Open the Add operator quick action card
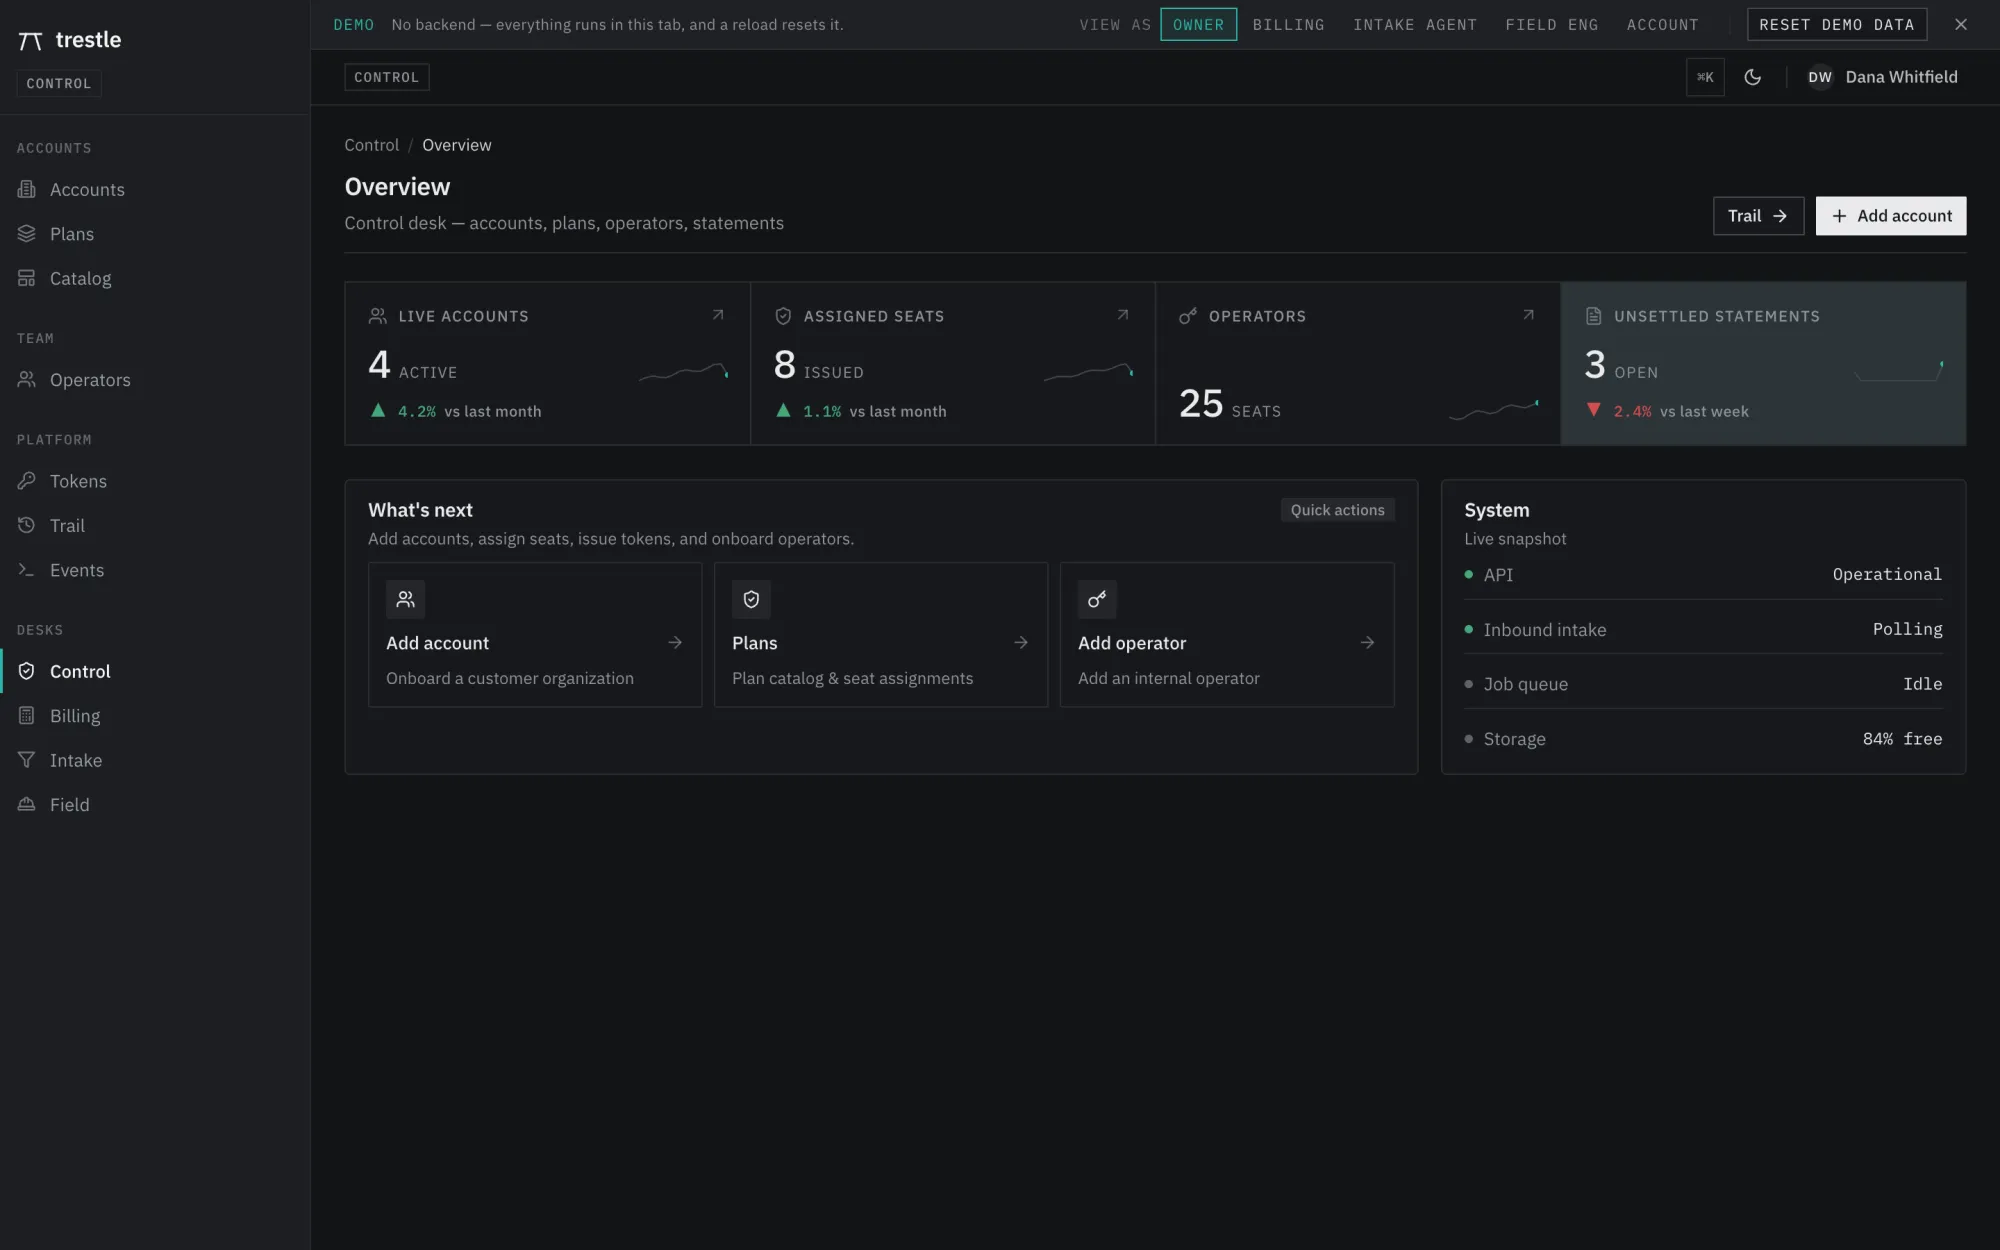Image resolution: width=2000 pixels, height=1250 pixels. pos(1227,635)
